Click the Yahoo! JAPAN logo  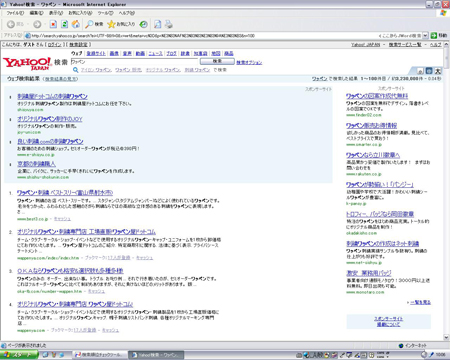pyautogui.click(x=27, y=63)
